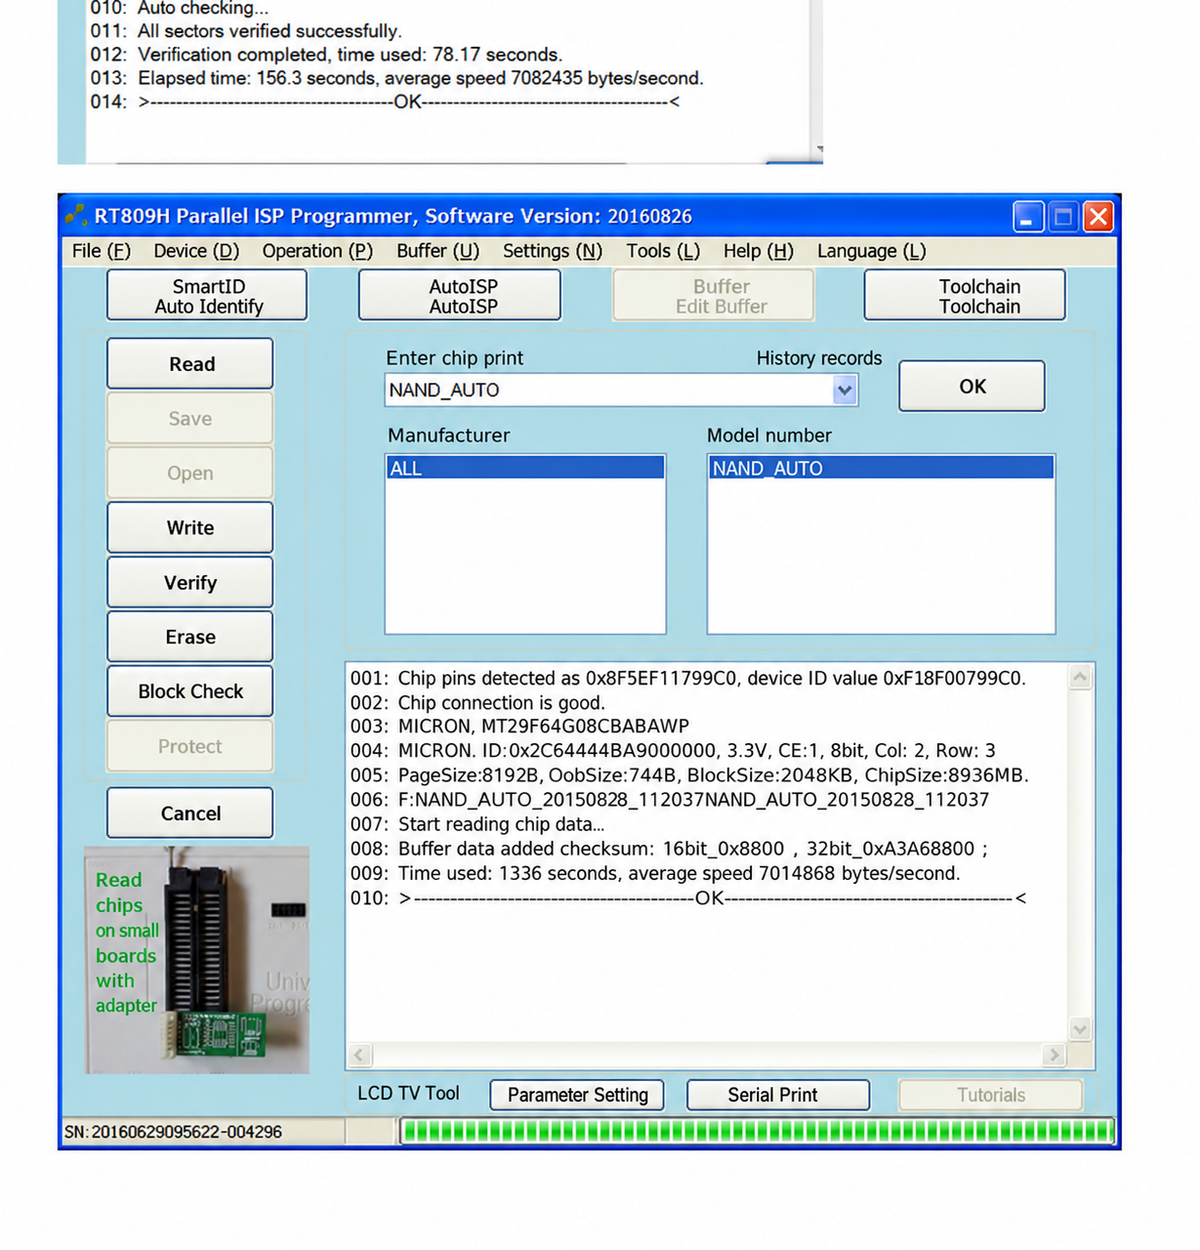This screenshot has height=1250, width=1200.
Task: Click log line 001 Chip pins detected
Action: pyautogui.click(x=688, y=678)
